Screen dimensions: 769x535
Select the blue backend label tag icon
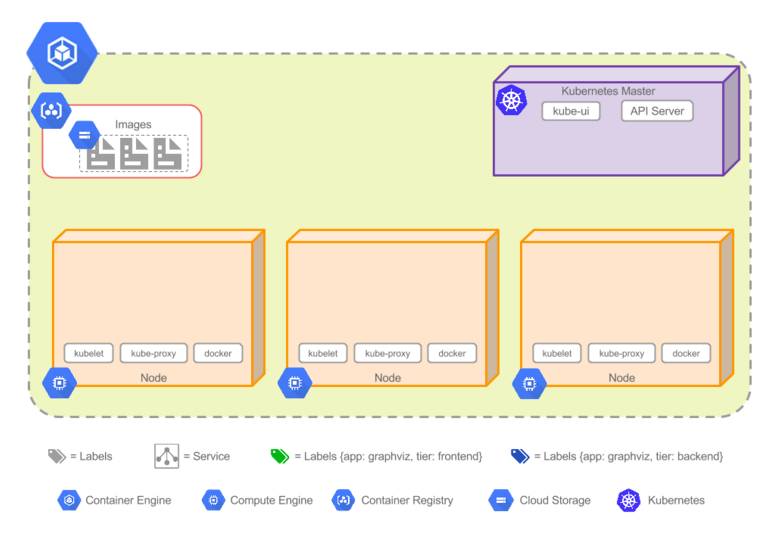(520, 456)
